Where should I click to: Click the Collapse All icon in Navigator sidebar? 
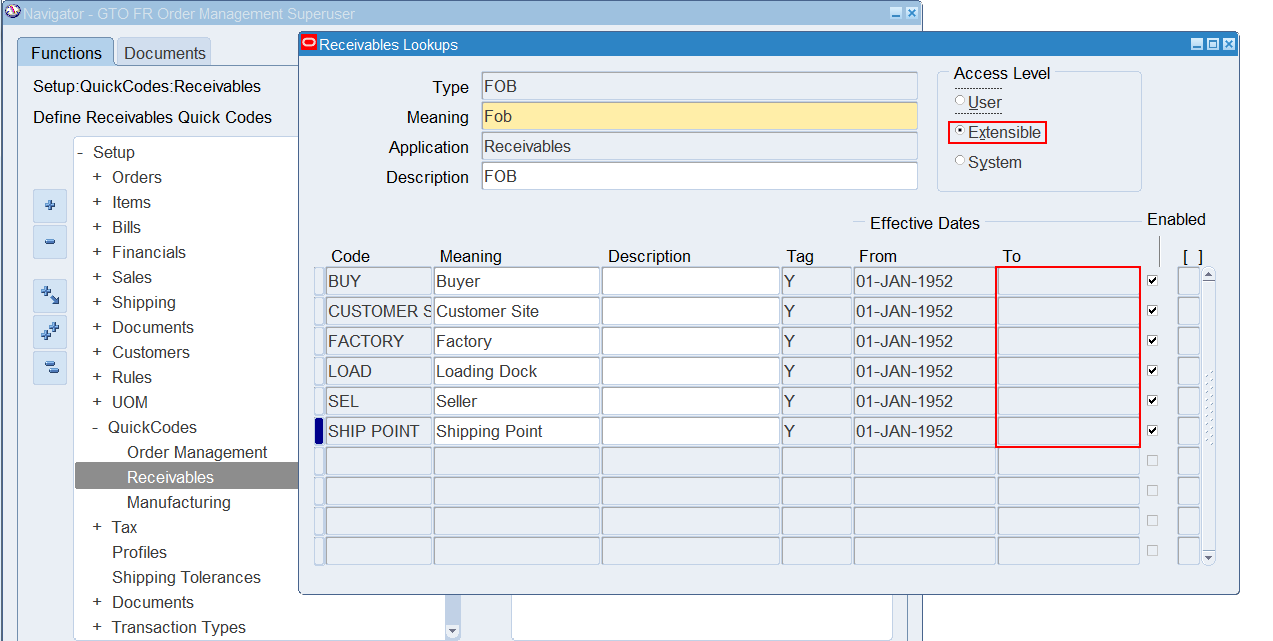(50, 368)
